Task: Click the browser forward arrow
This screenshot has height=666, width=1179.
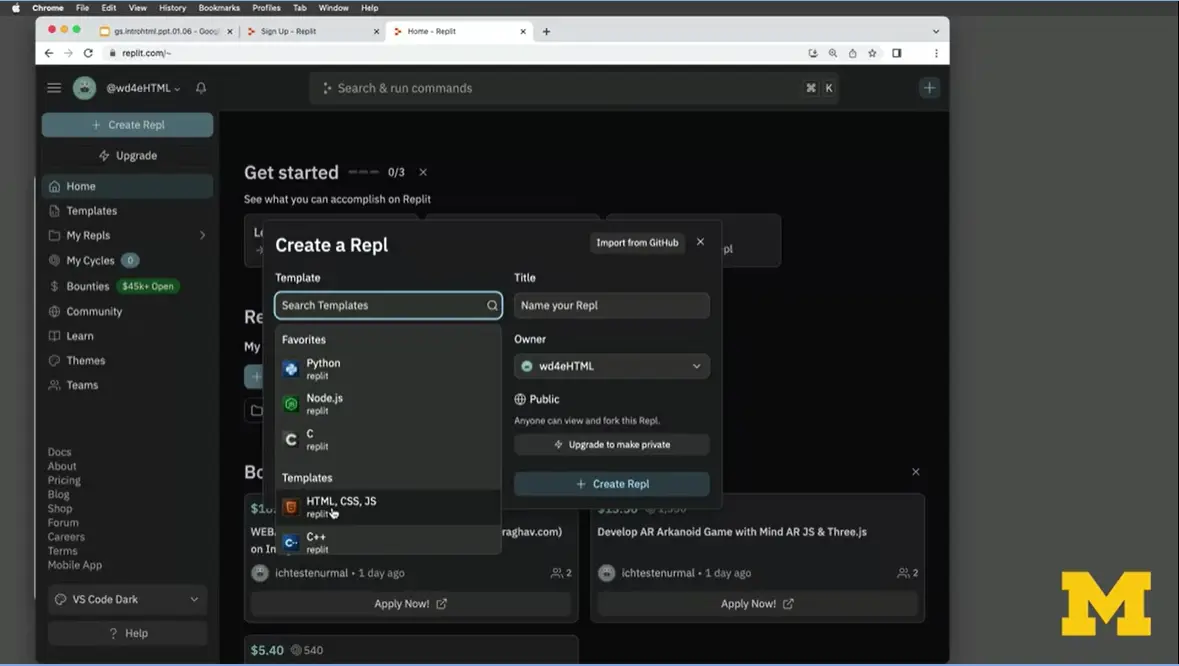Action: coord(68,53)
